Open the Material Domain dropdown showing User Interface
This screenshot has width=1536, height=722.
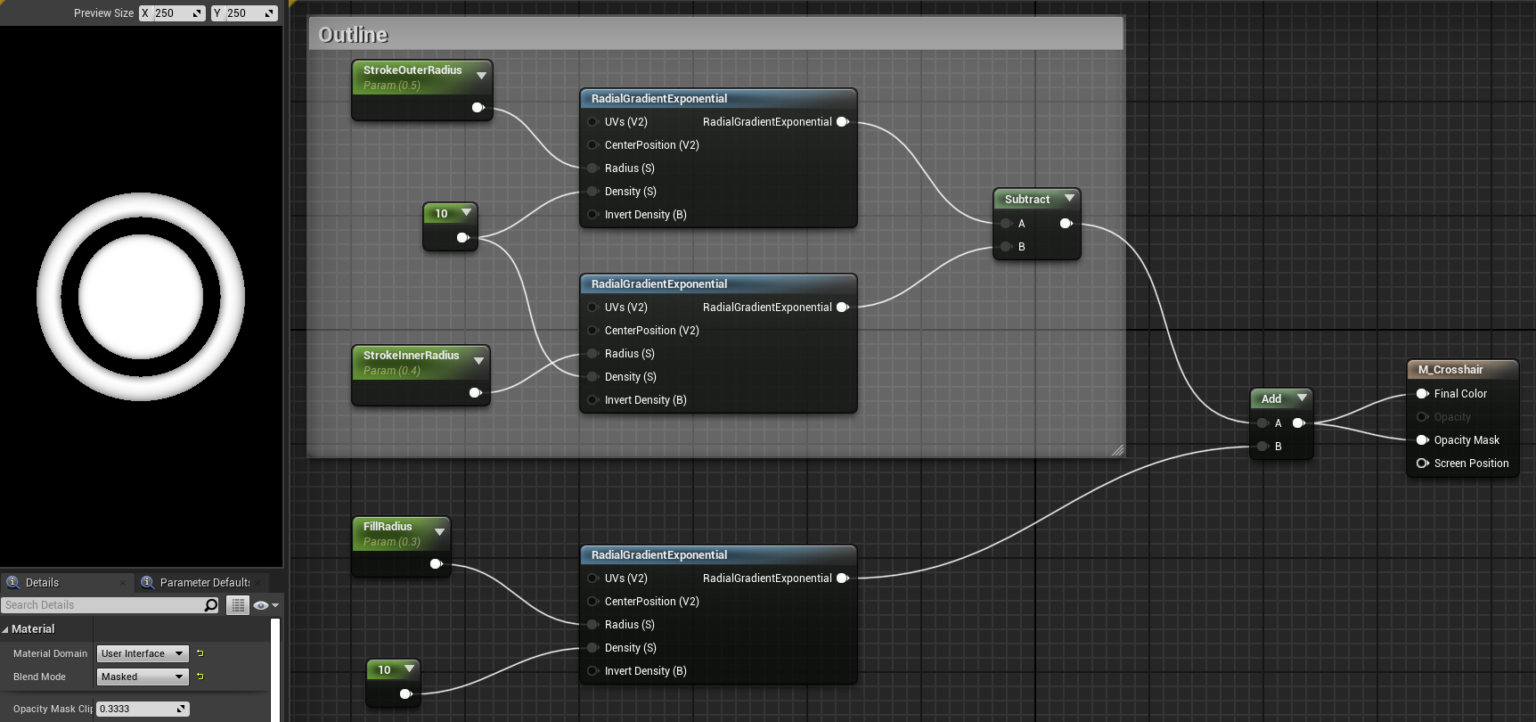[x=142, y=653]
